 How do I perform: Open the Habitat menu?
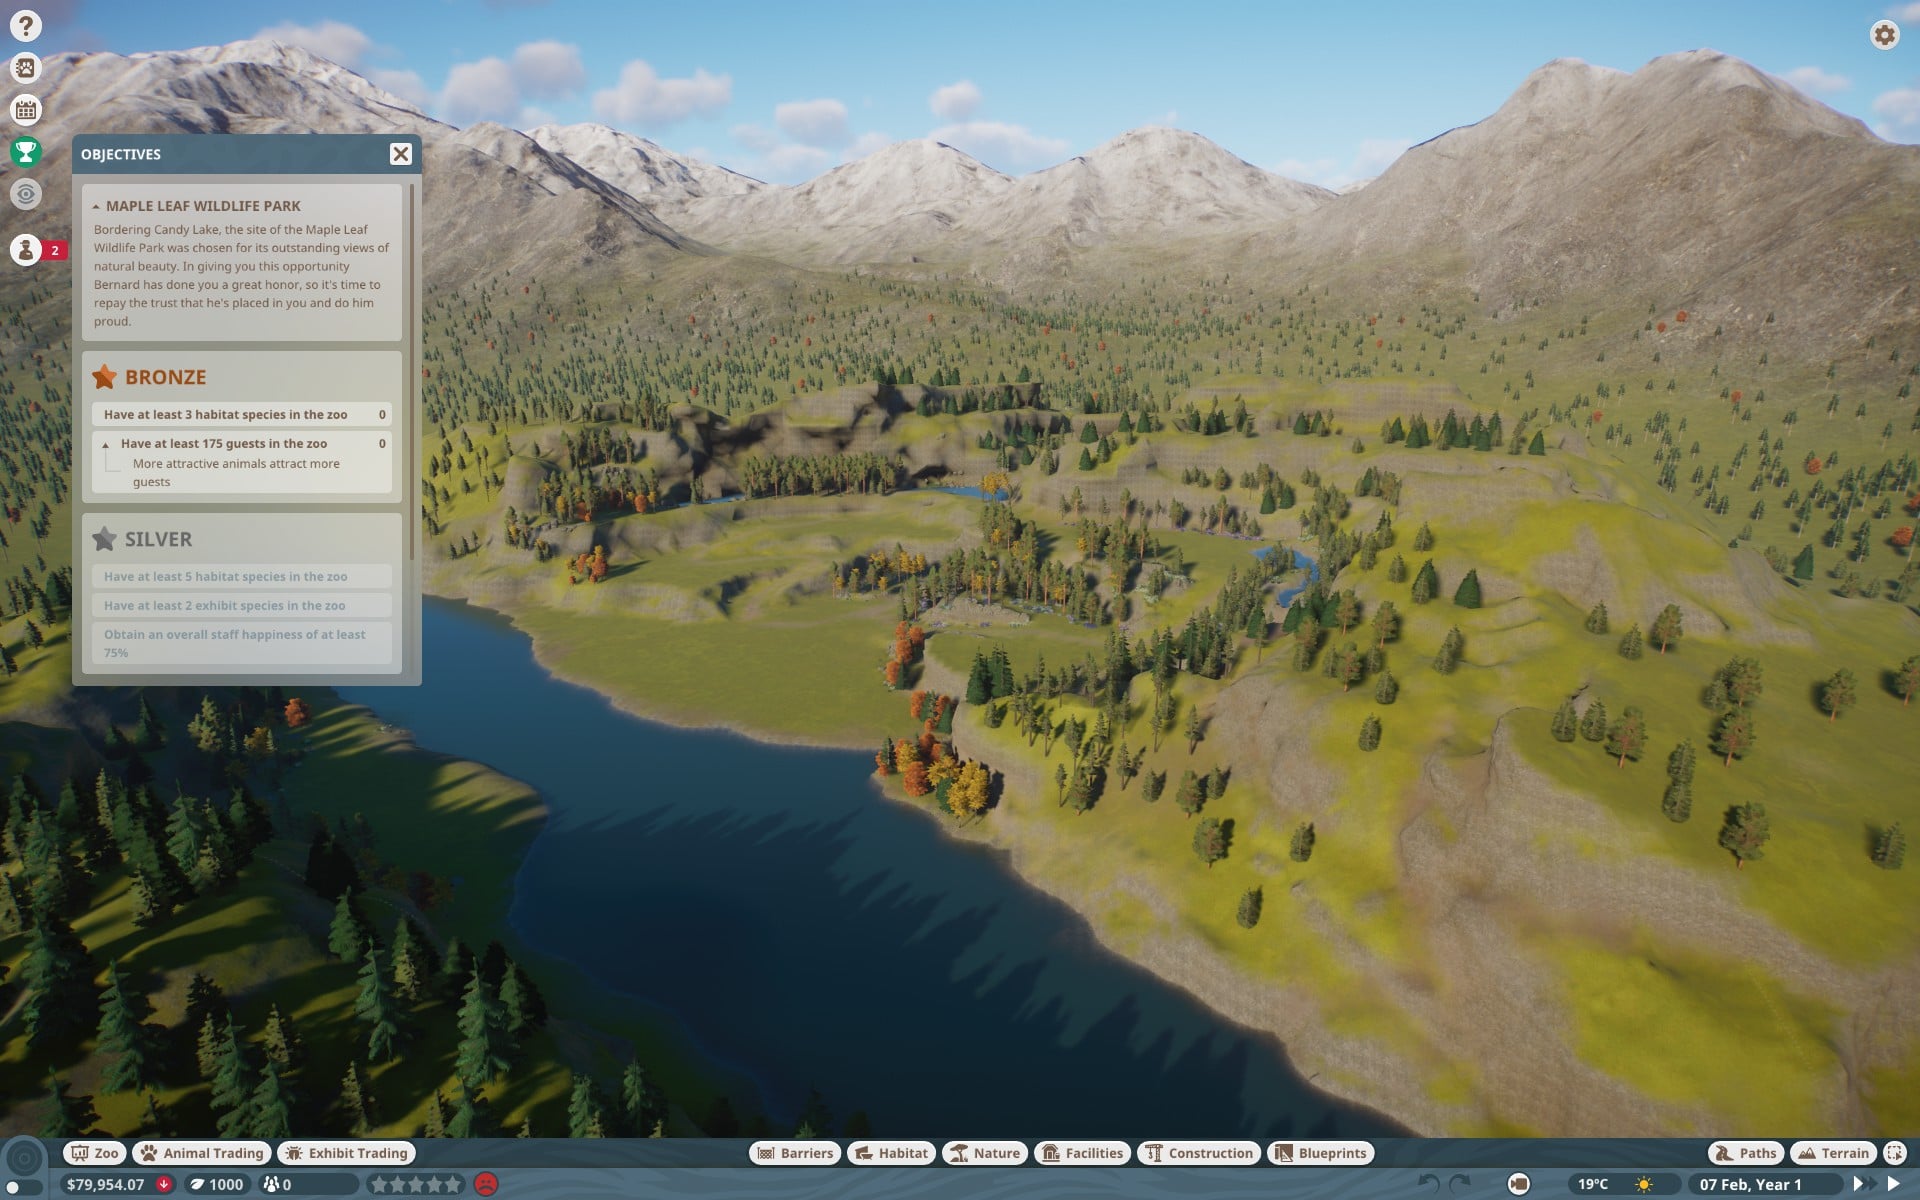892,1153
